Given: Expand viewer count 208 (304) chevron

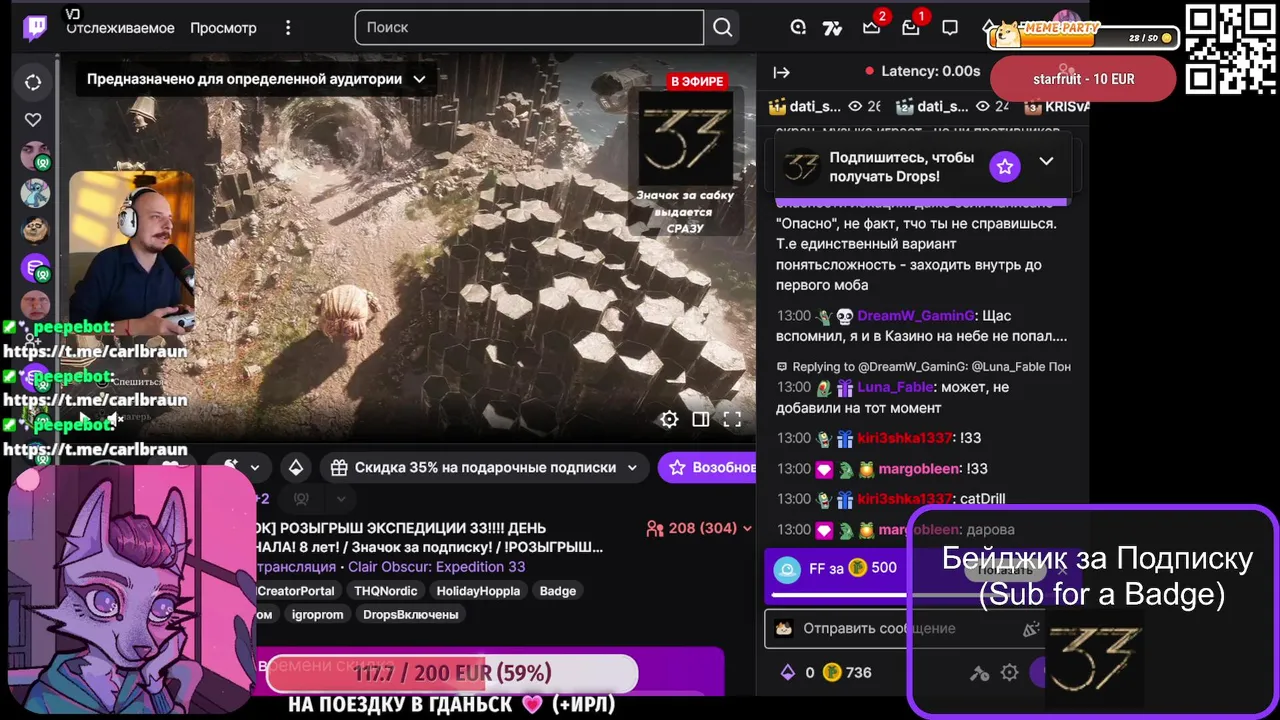Looking at the screenshot, I should (x=745, y=528).
